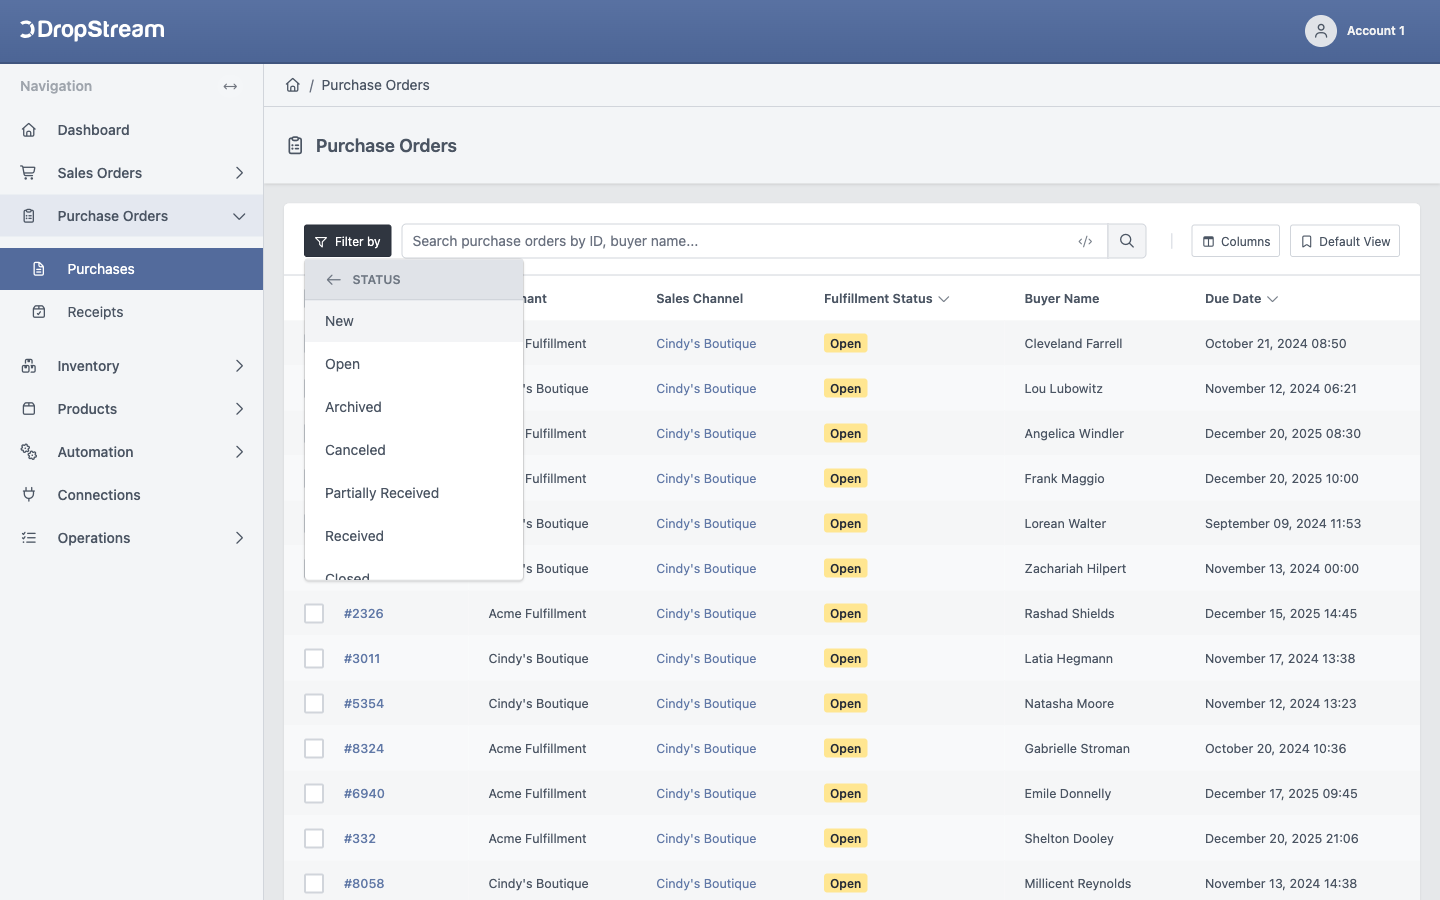Tick the checkbox for order #2326
1440x900 pixels.
pos(314,613)
